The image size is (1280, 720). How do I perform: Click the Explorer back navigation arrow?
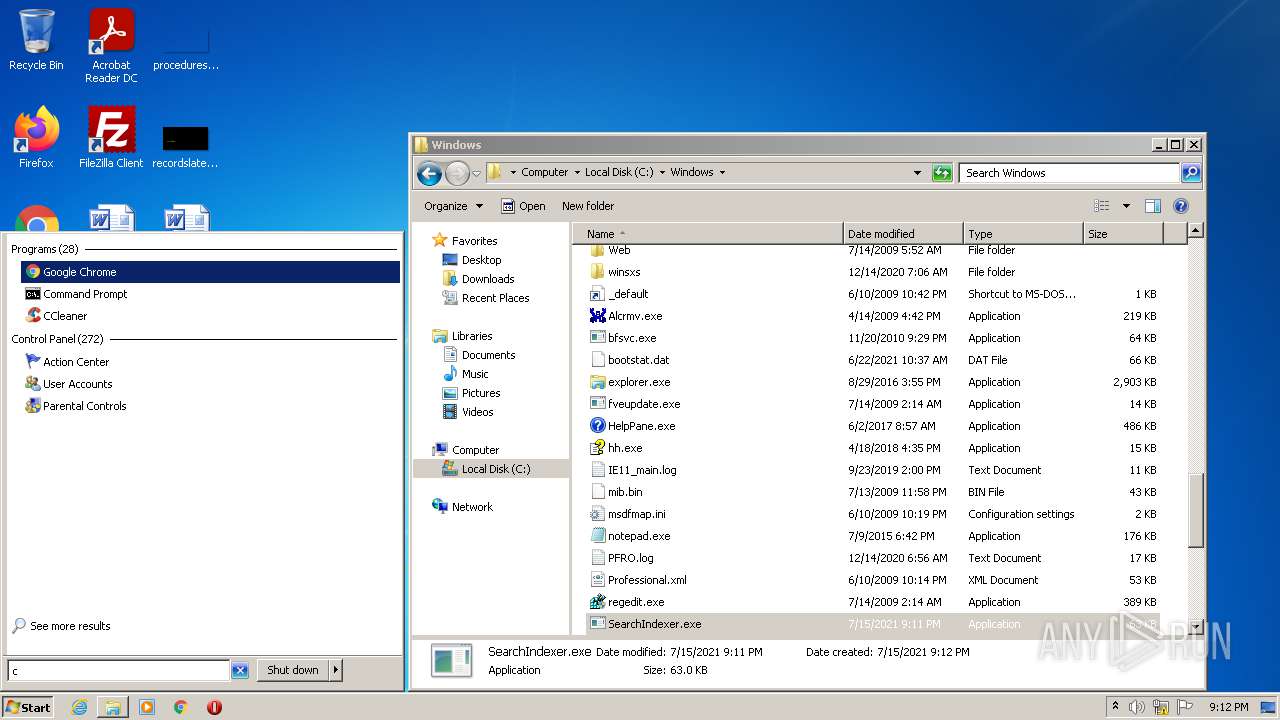[429, 173]
